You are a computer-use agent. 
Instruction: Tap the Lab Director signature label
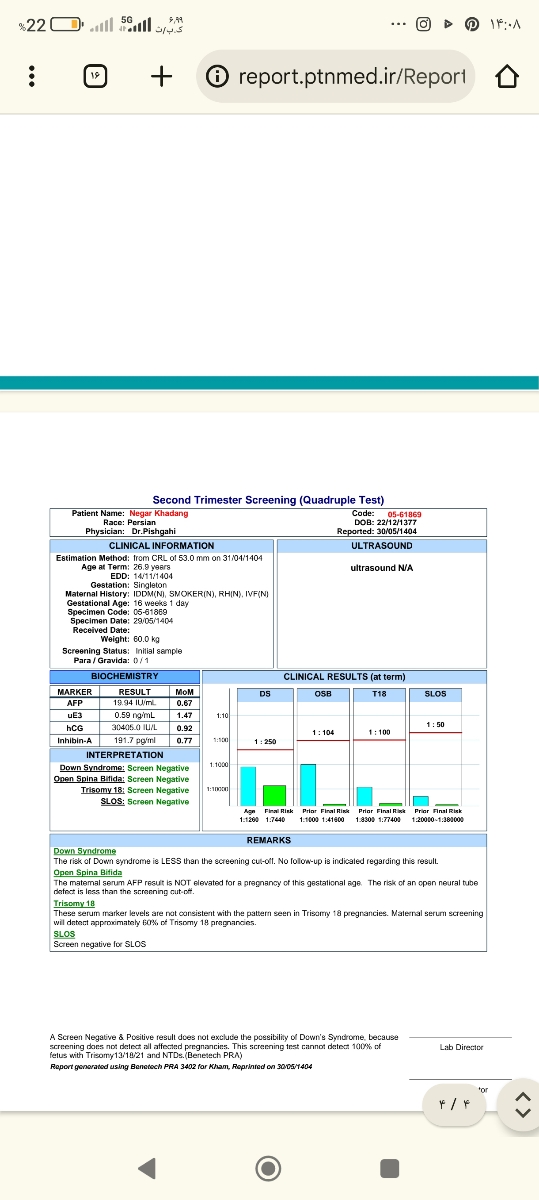point(461,1047)
